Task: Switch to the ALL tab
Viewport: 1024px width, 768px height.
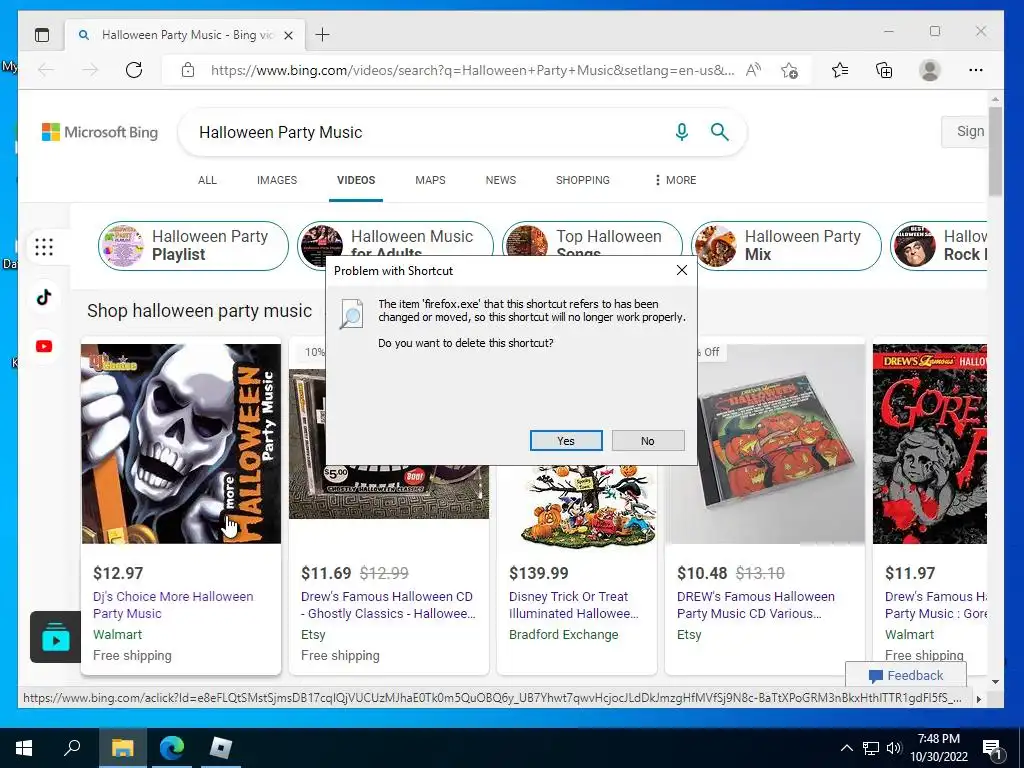Action: (207, 180)
